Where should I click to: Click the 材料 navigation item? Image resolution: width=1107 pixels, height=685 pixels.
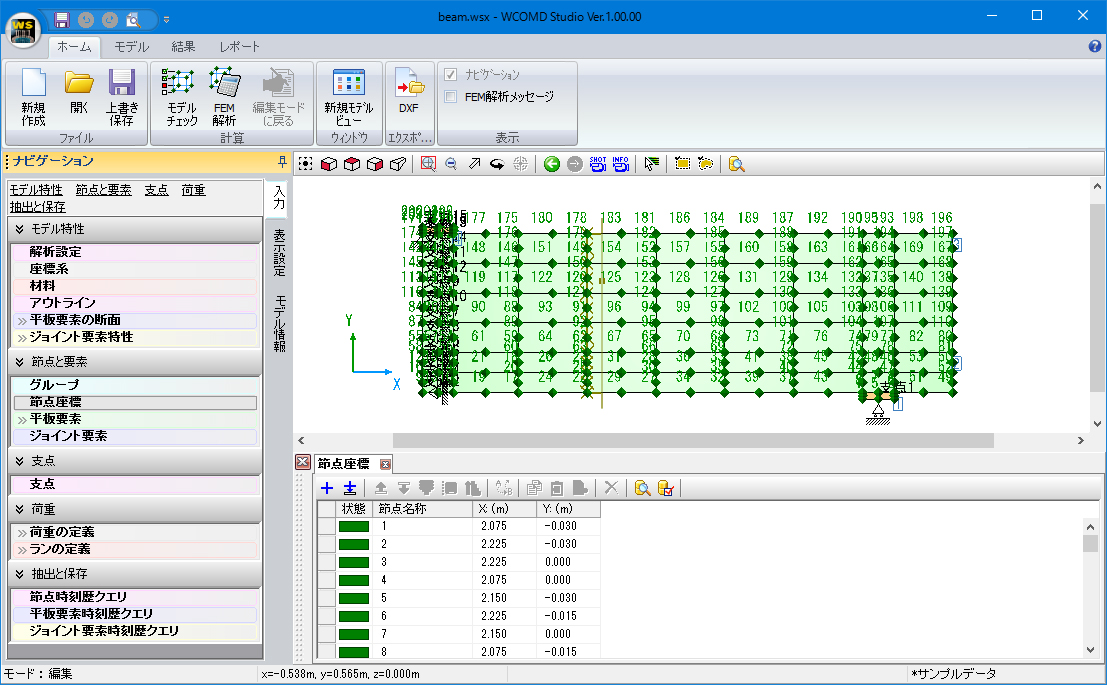[43, 286]
